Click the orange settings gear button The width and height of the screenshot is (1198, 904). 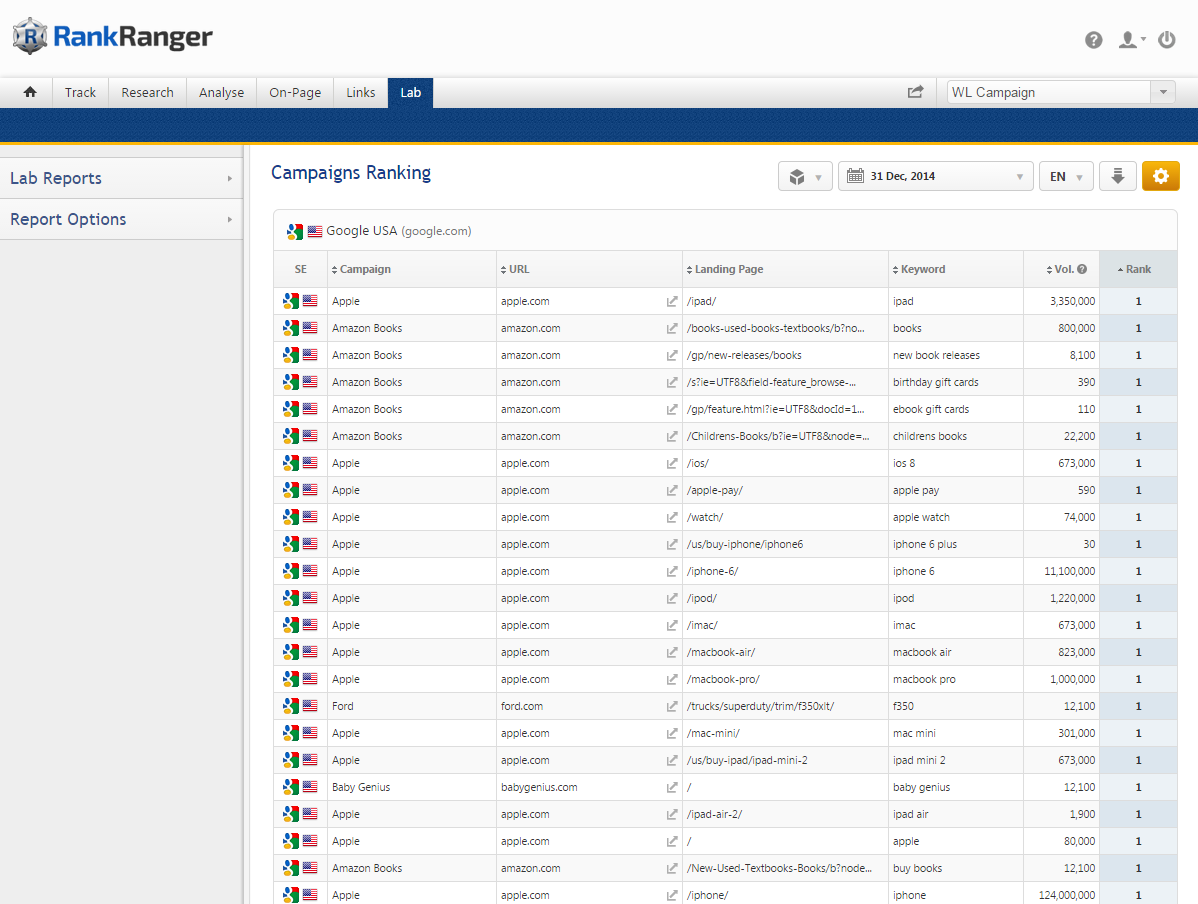tap(1160, 176)
